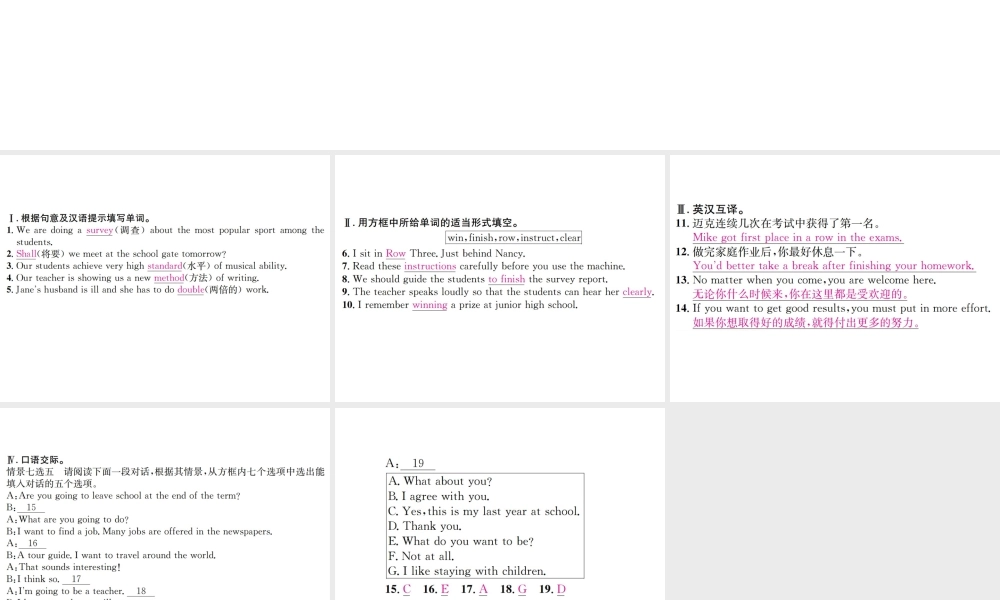1000x600 pixels.
Task: Click the answer key entry '17. A'
Action: (x=474, y=590)
